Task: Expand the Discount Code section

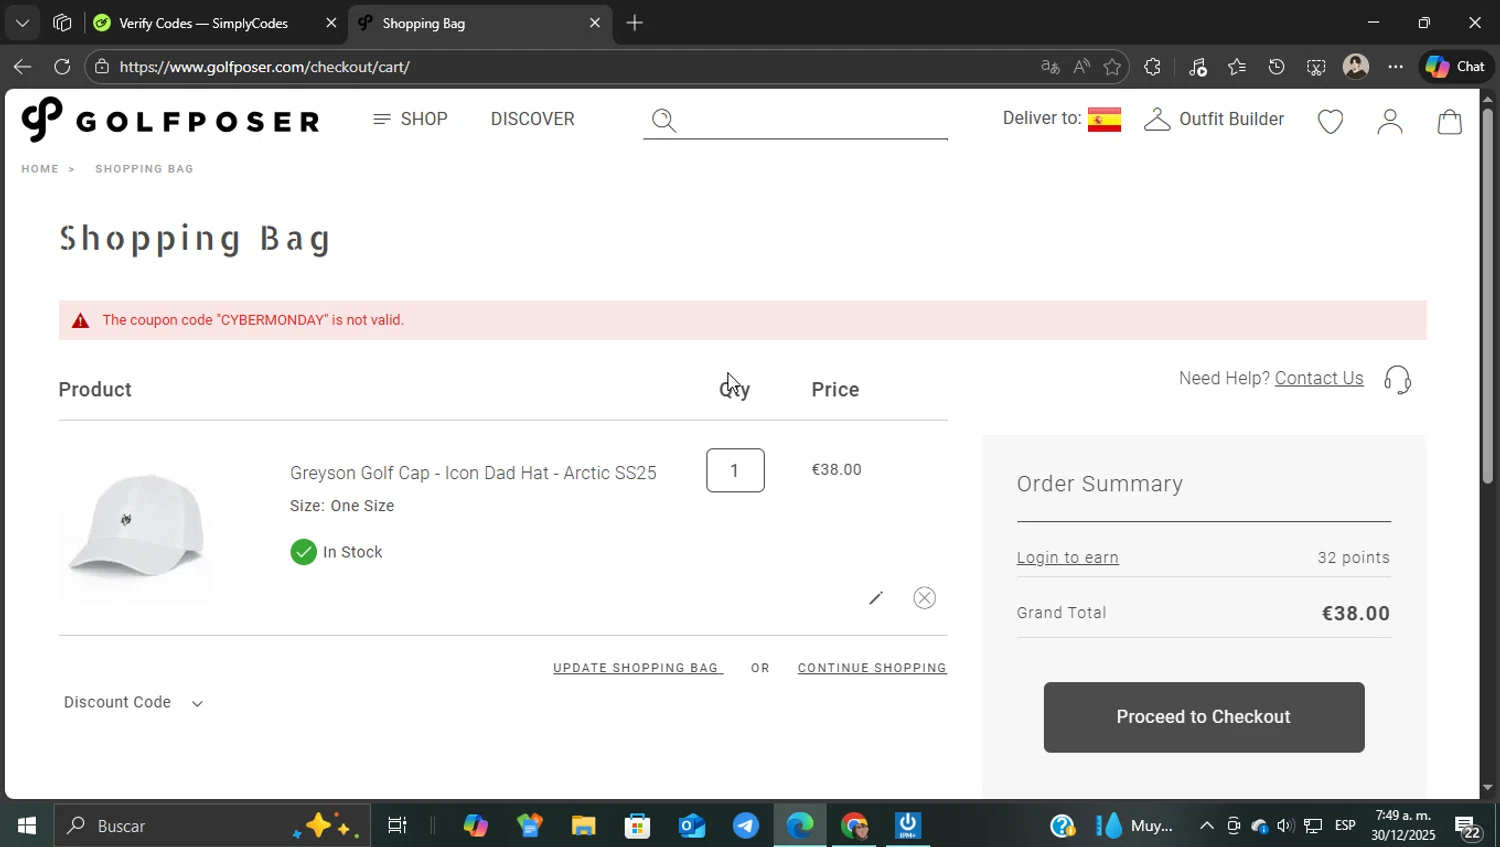Action: (133, 703)
